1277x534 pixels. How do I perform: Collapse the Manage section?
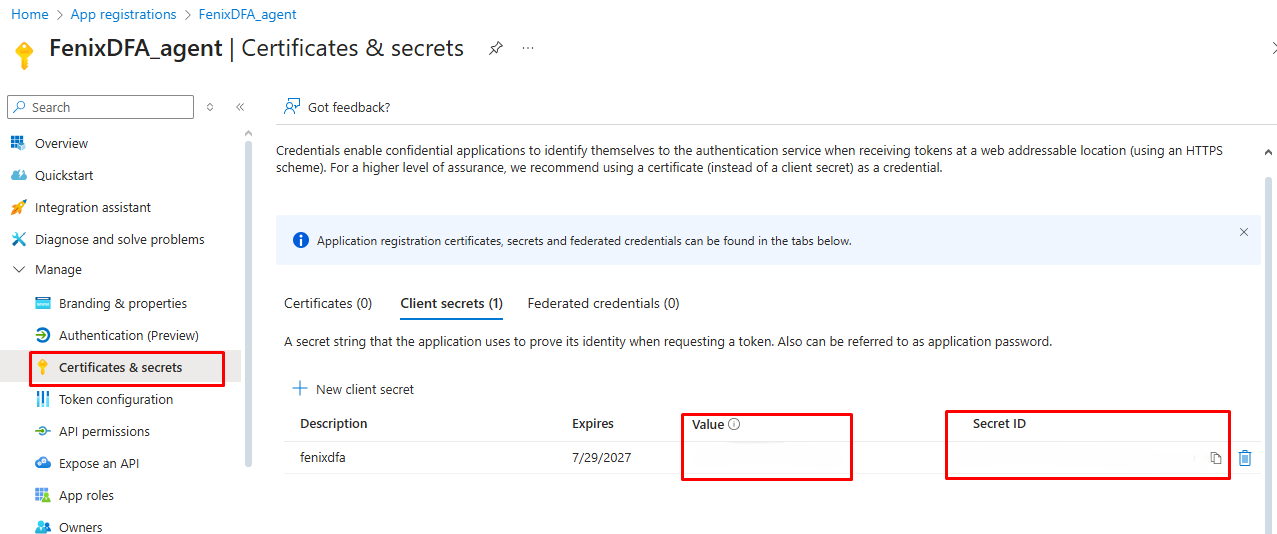19,270
